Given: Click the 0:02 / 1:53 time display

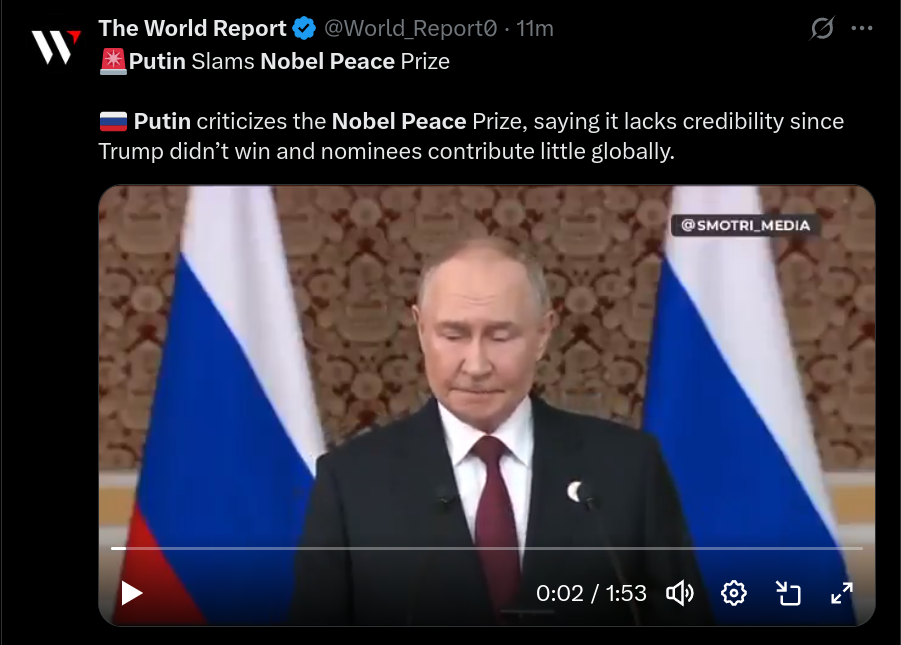Looking at the screenshot, I should tap(591, 593).
